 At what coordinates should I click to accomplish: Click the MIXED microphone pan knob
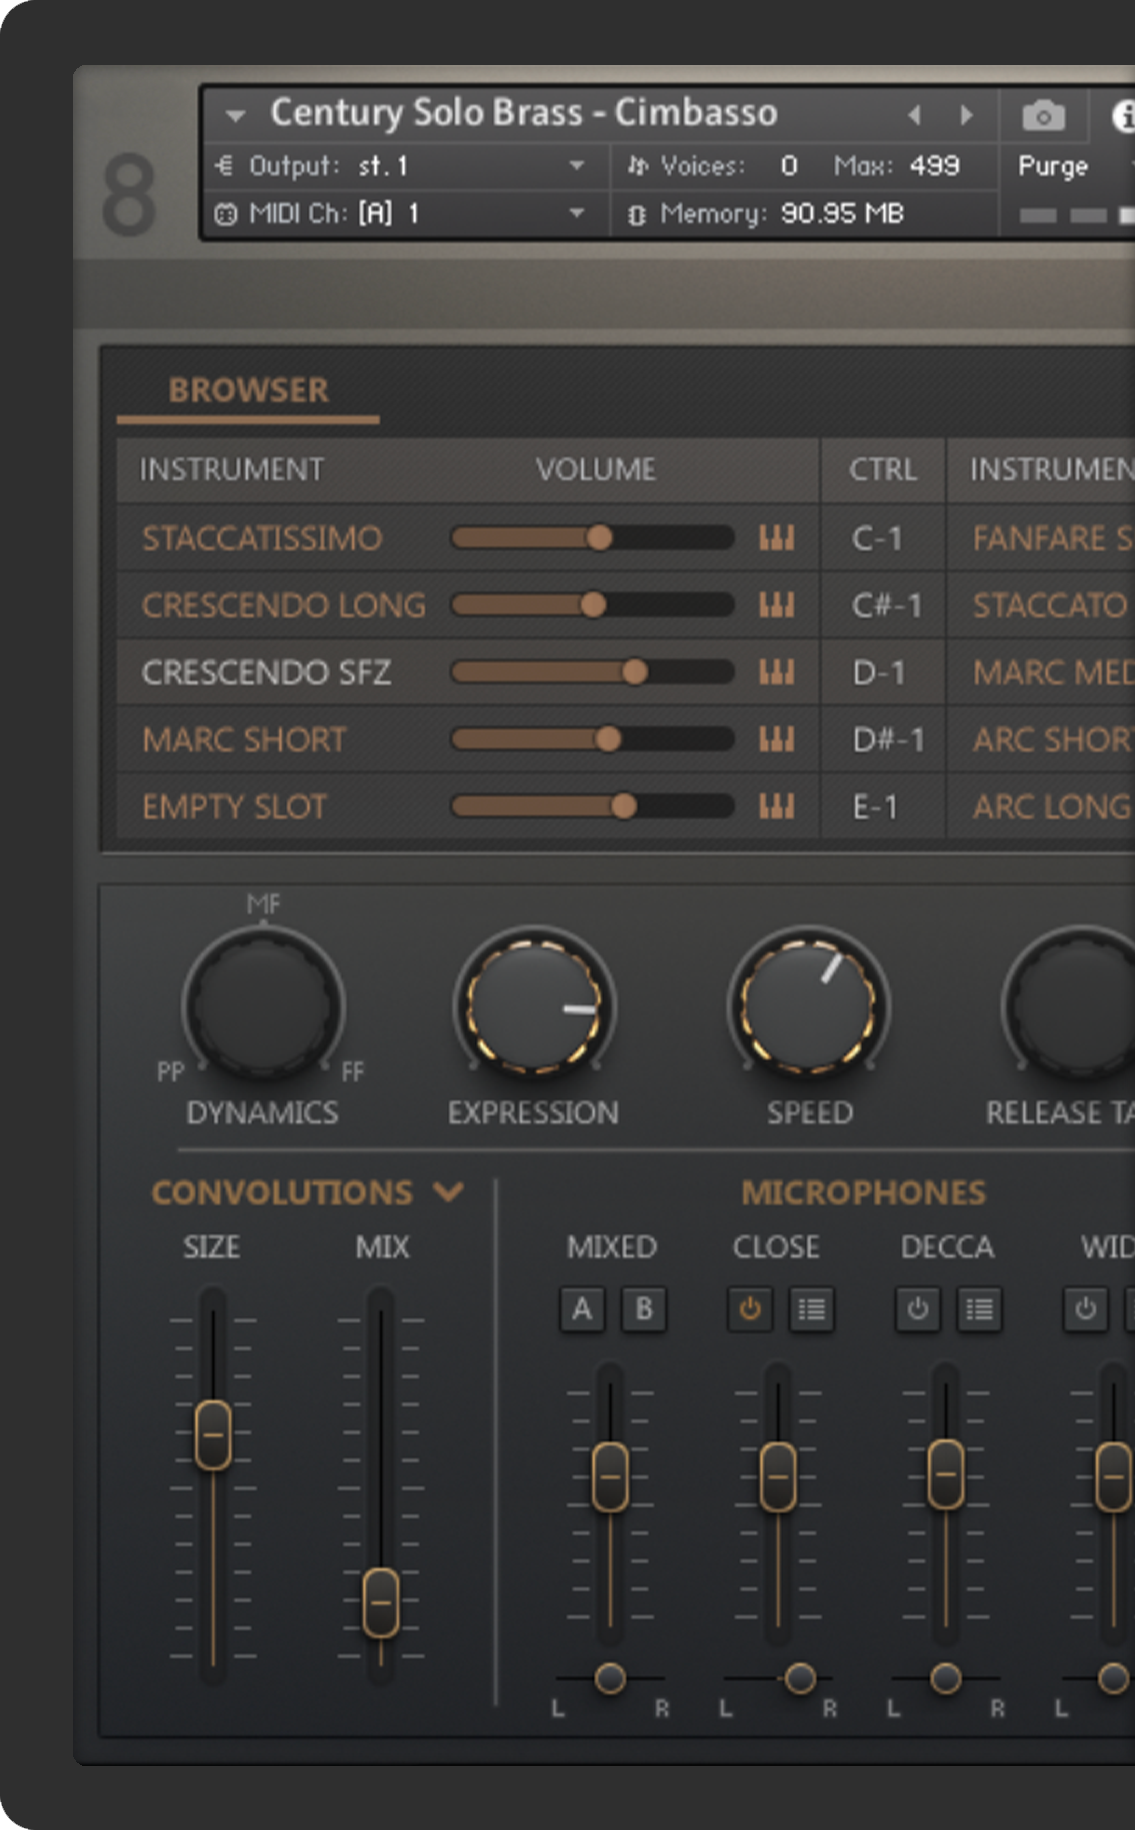pos(610,1678)
